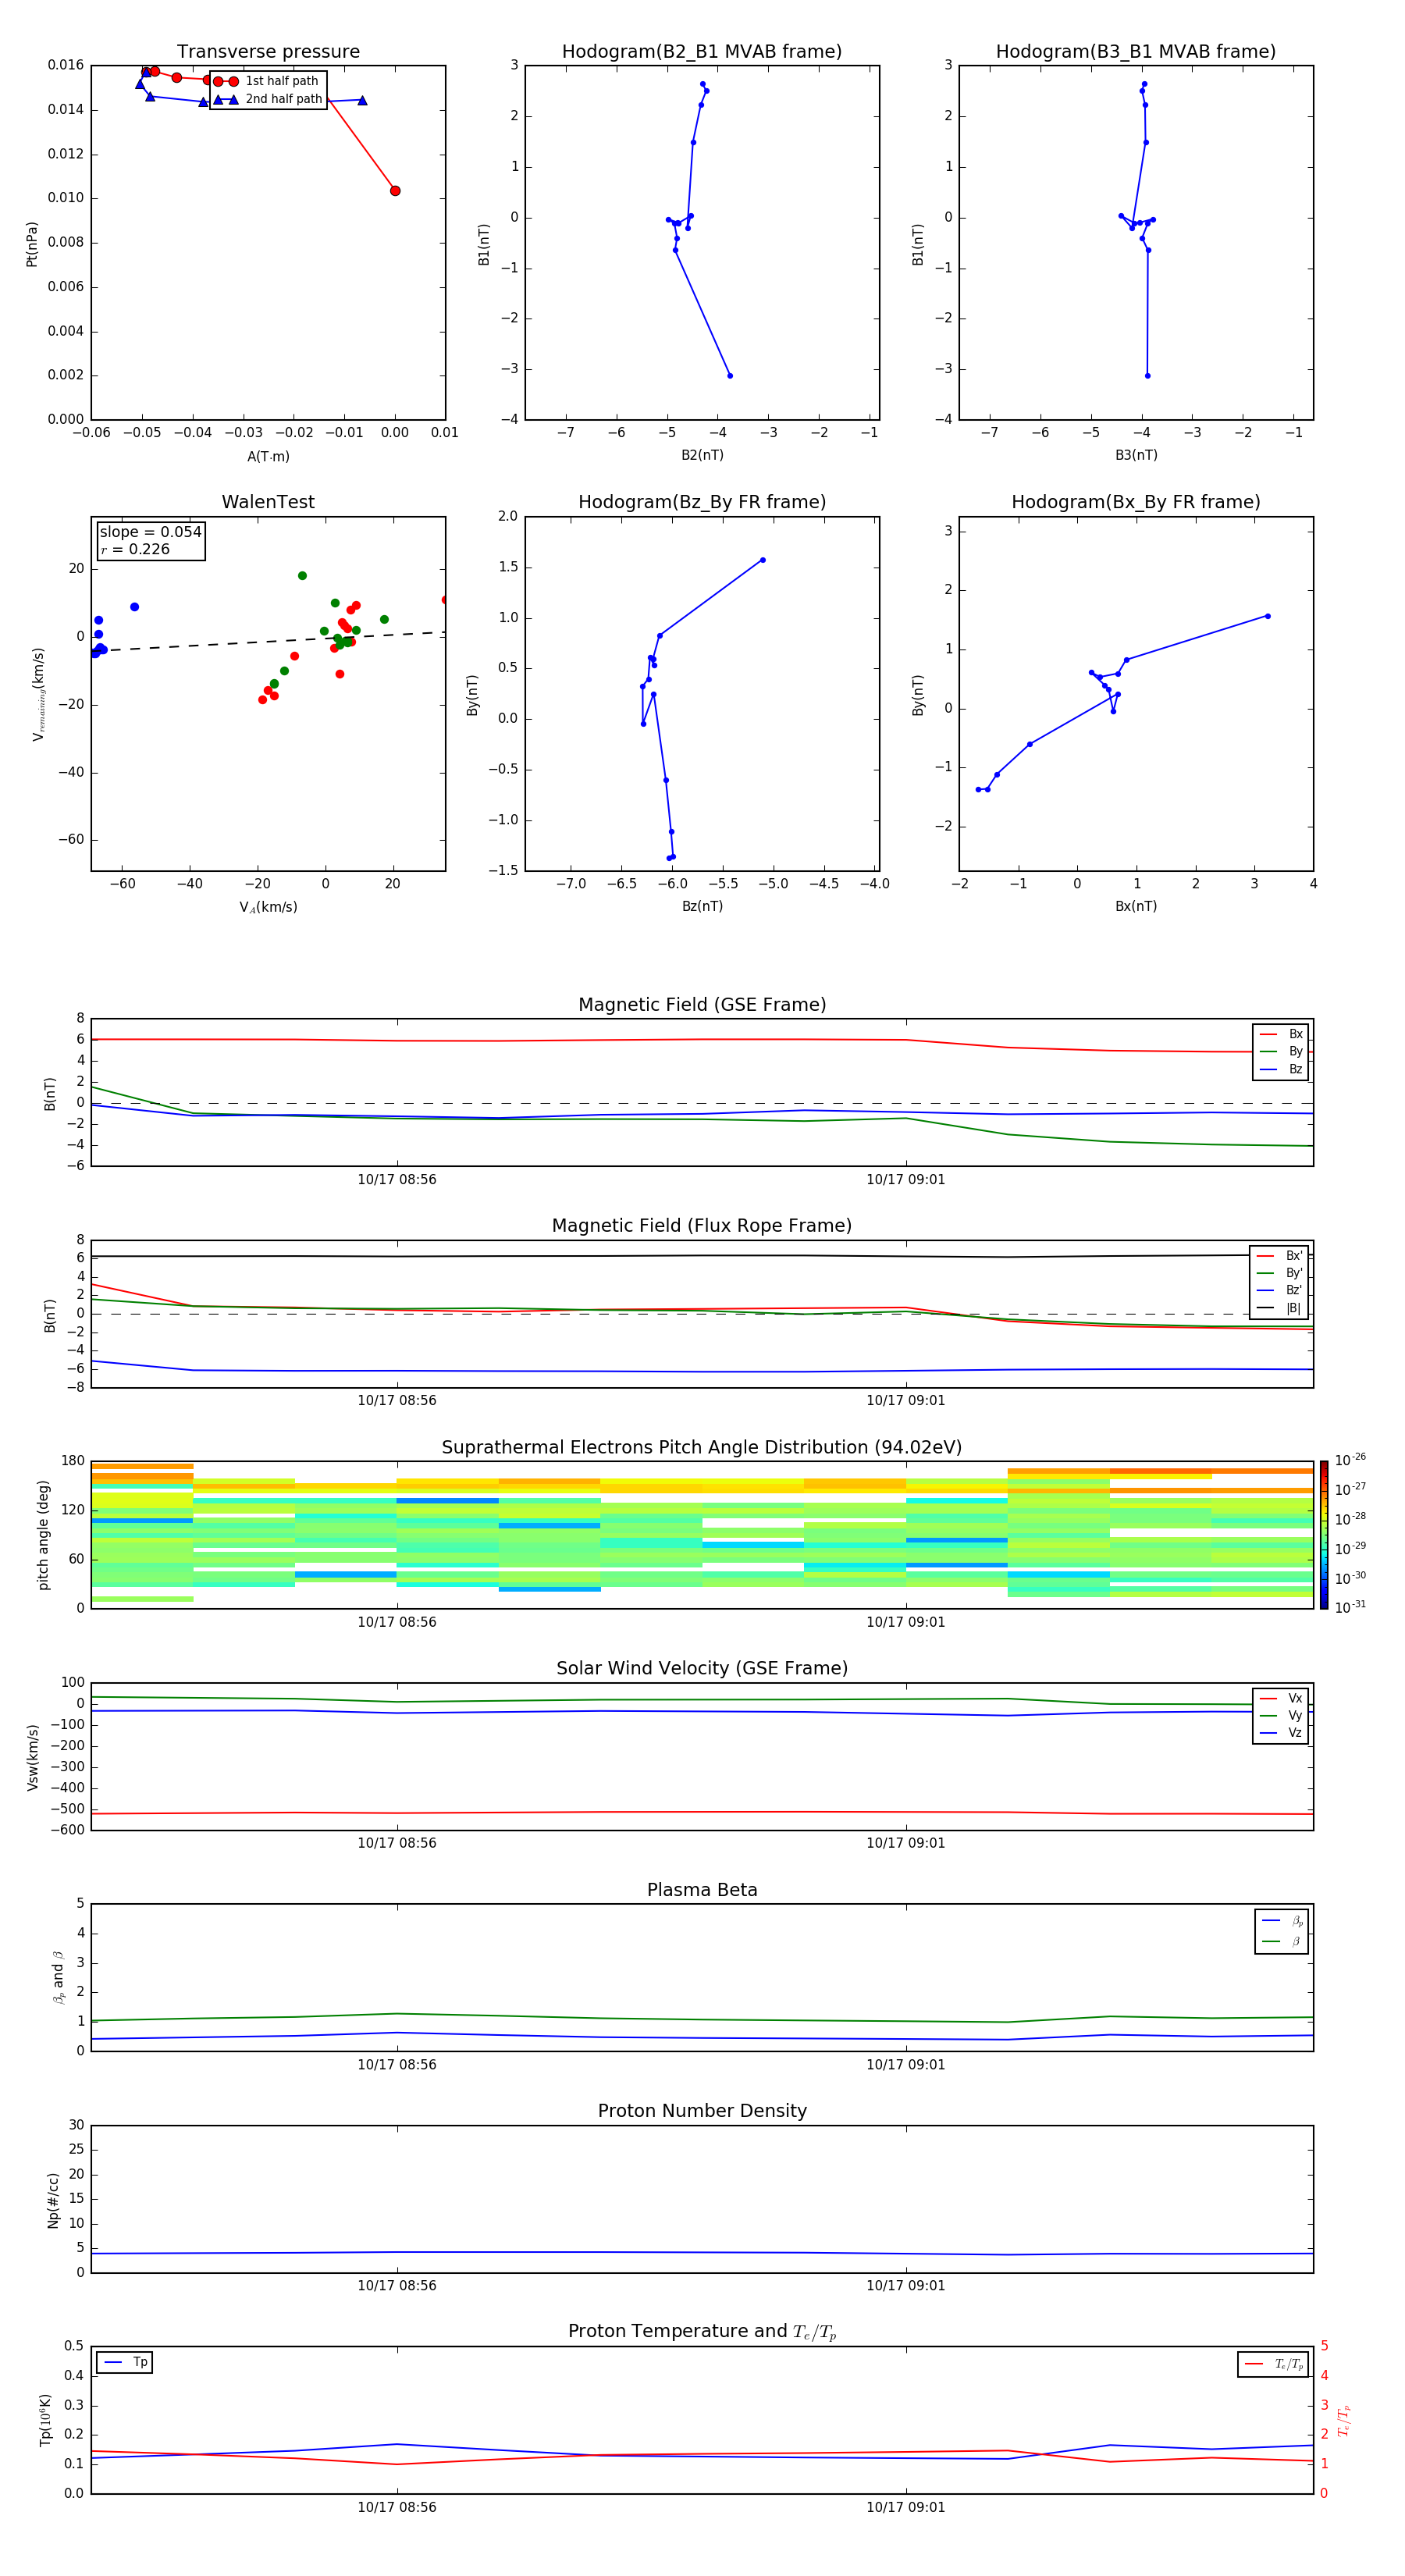Click the 'Hodogram(Bz_By FR frame)' title

[x=702, y=502]
